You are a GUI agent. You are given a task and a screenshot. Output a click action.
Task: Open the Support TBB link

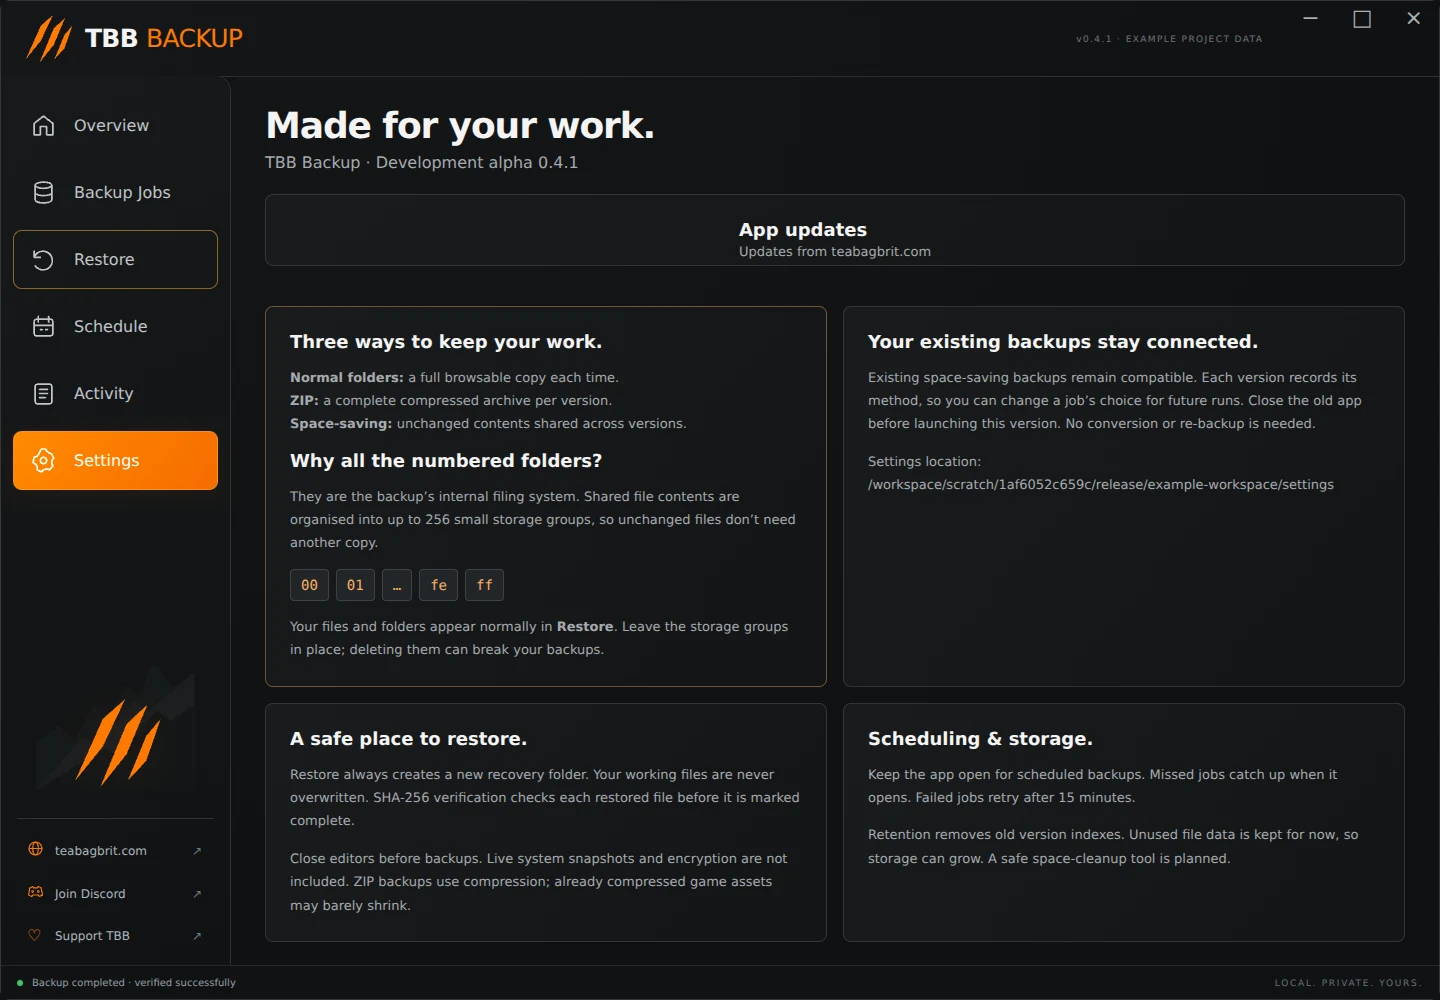coord(115,936)
